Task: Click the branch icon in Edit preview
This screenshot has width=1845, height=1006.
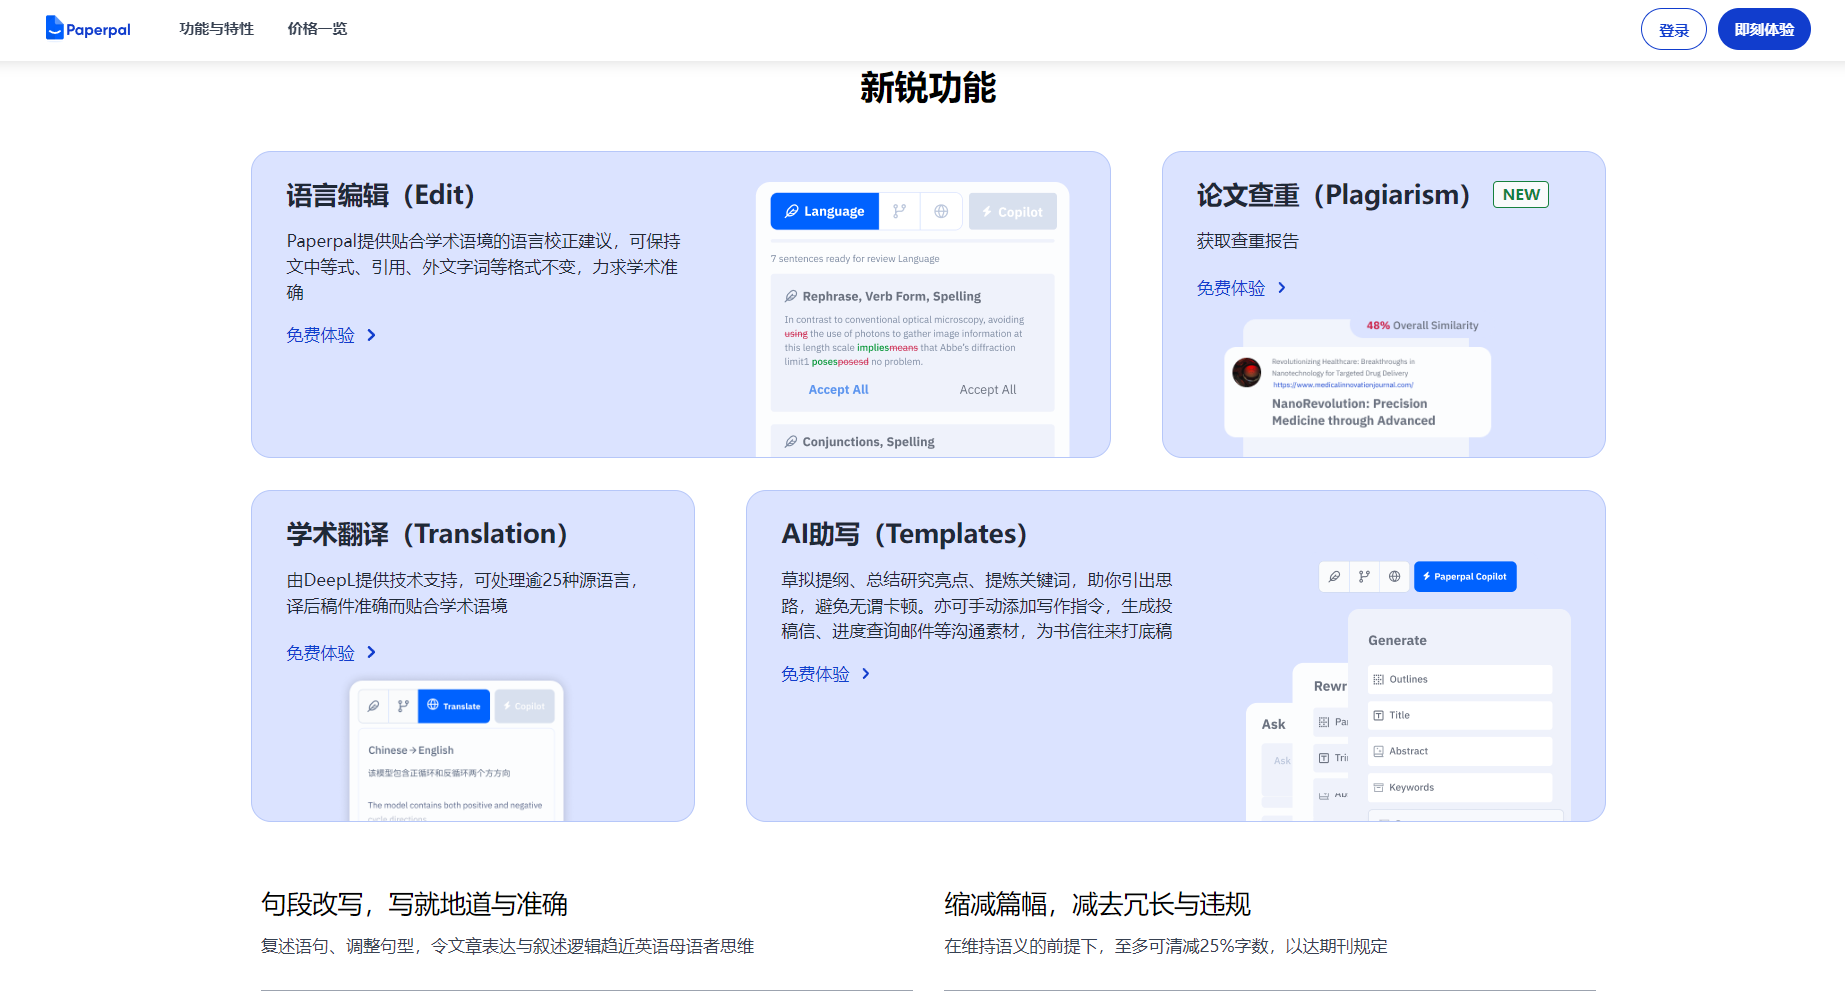Action: (899, 211)
